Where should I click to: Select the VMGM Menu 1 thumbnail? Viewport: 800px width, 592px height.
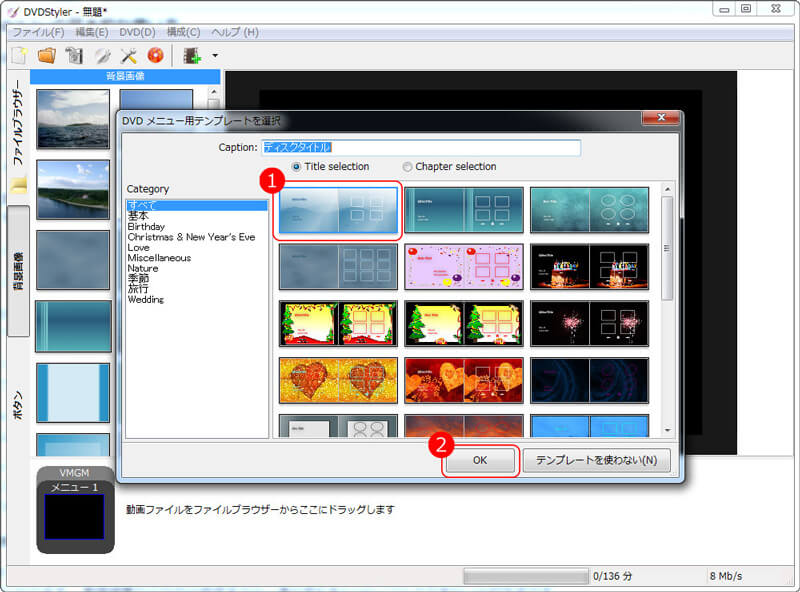tap(75, 516)
